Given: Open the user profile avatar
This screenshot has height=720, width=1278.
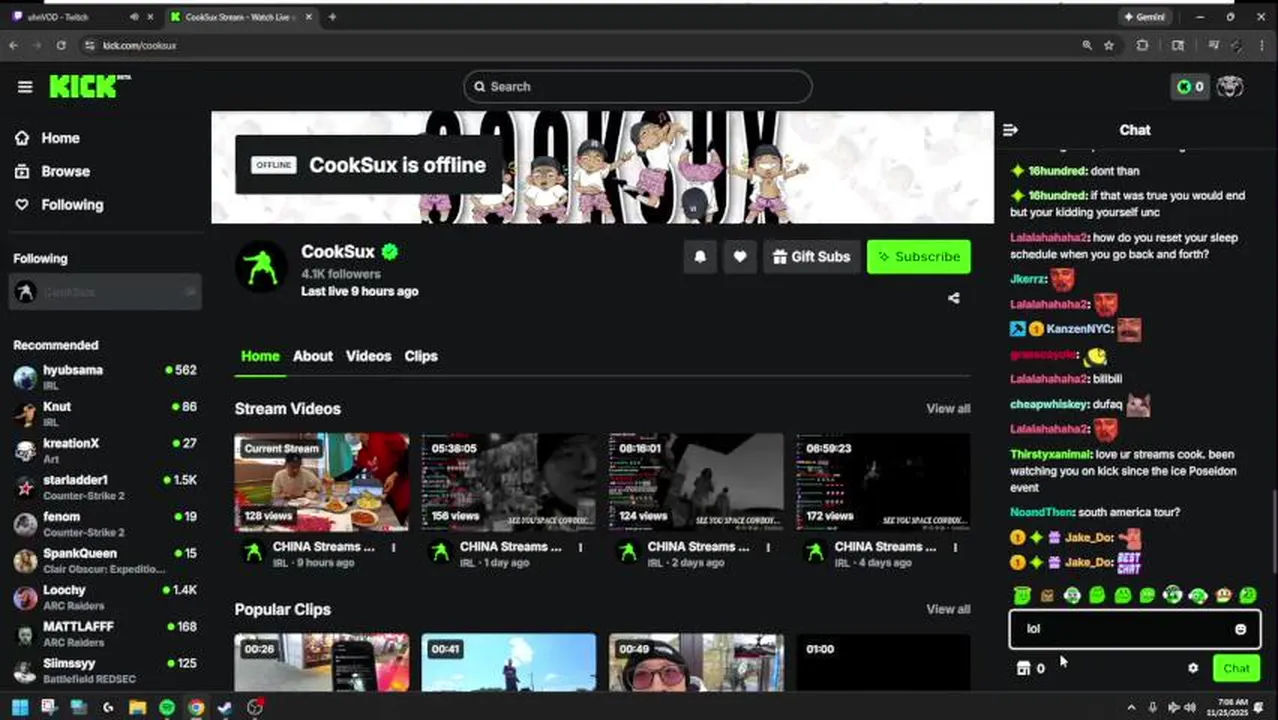Looking at the screenshot, I should [1230, 87].
